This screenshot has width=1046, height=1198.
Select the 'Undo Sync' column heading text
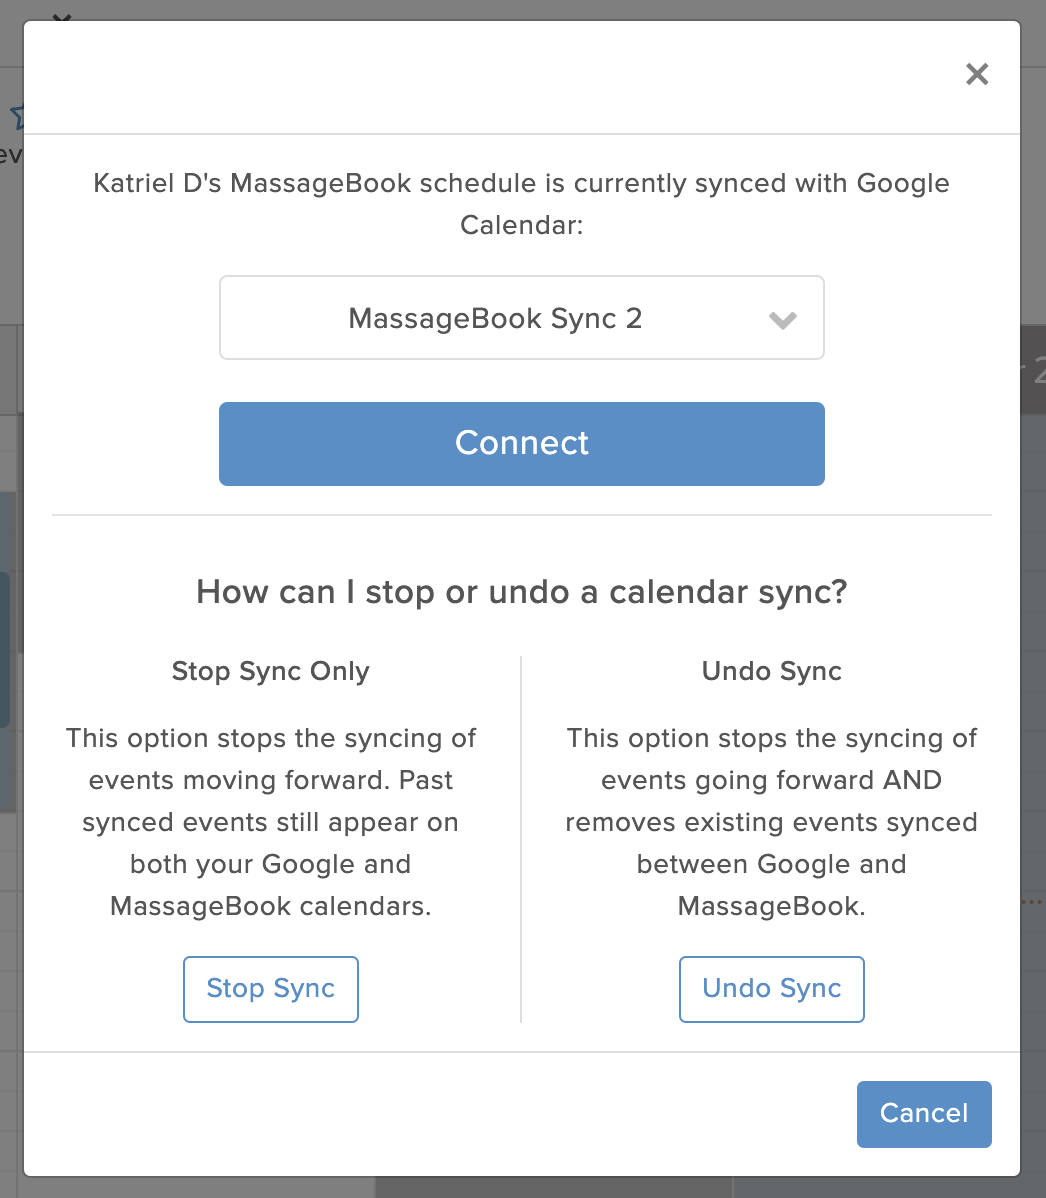click(x=772, y=672)
